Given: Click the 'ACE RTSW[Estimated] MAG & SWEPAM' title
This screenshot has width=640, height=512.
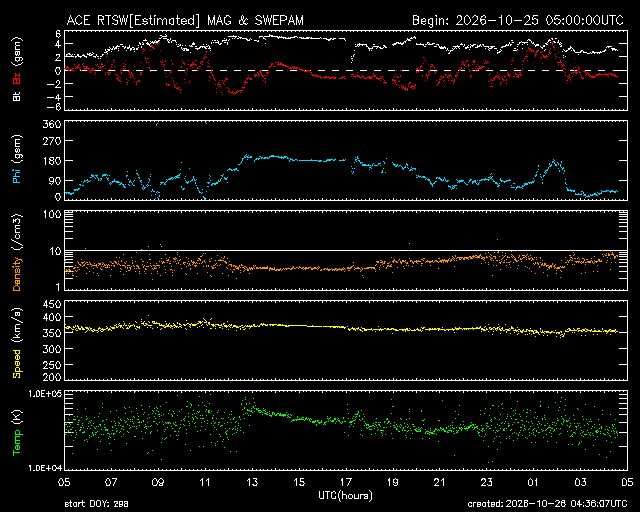Looking at the screenshot, I should [x=185, y=20].
